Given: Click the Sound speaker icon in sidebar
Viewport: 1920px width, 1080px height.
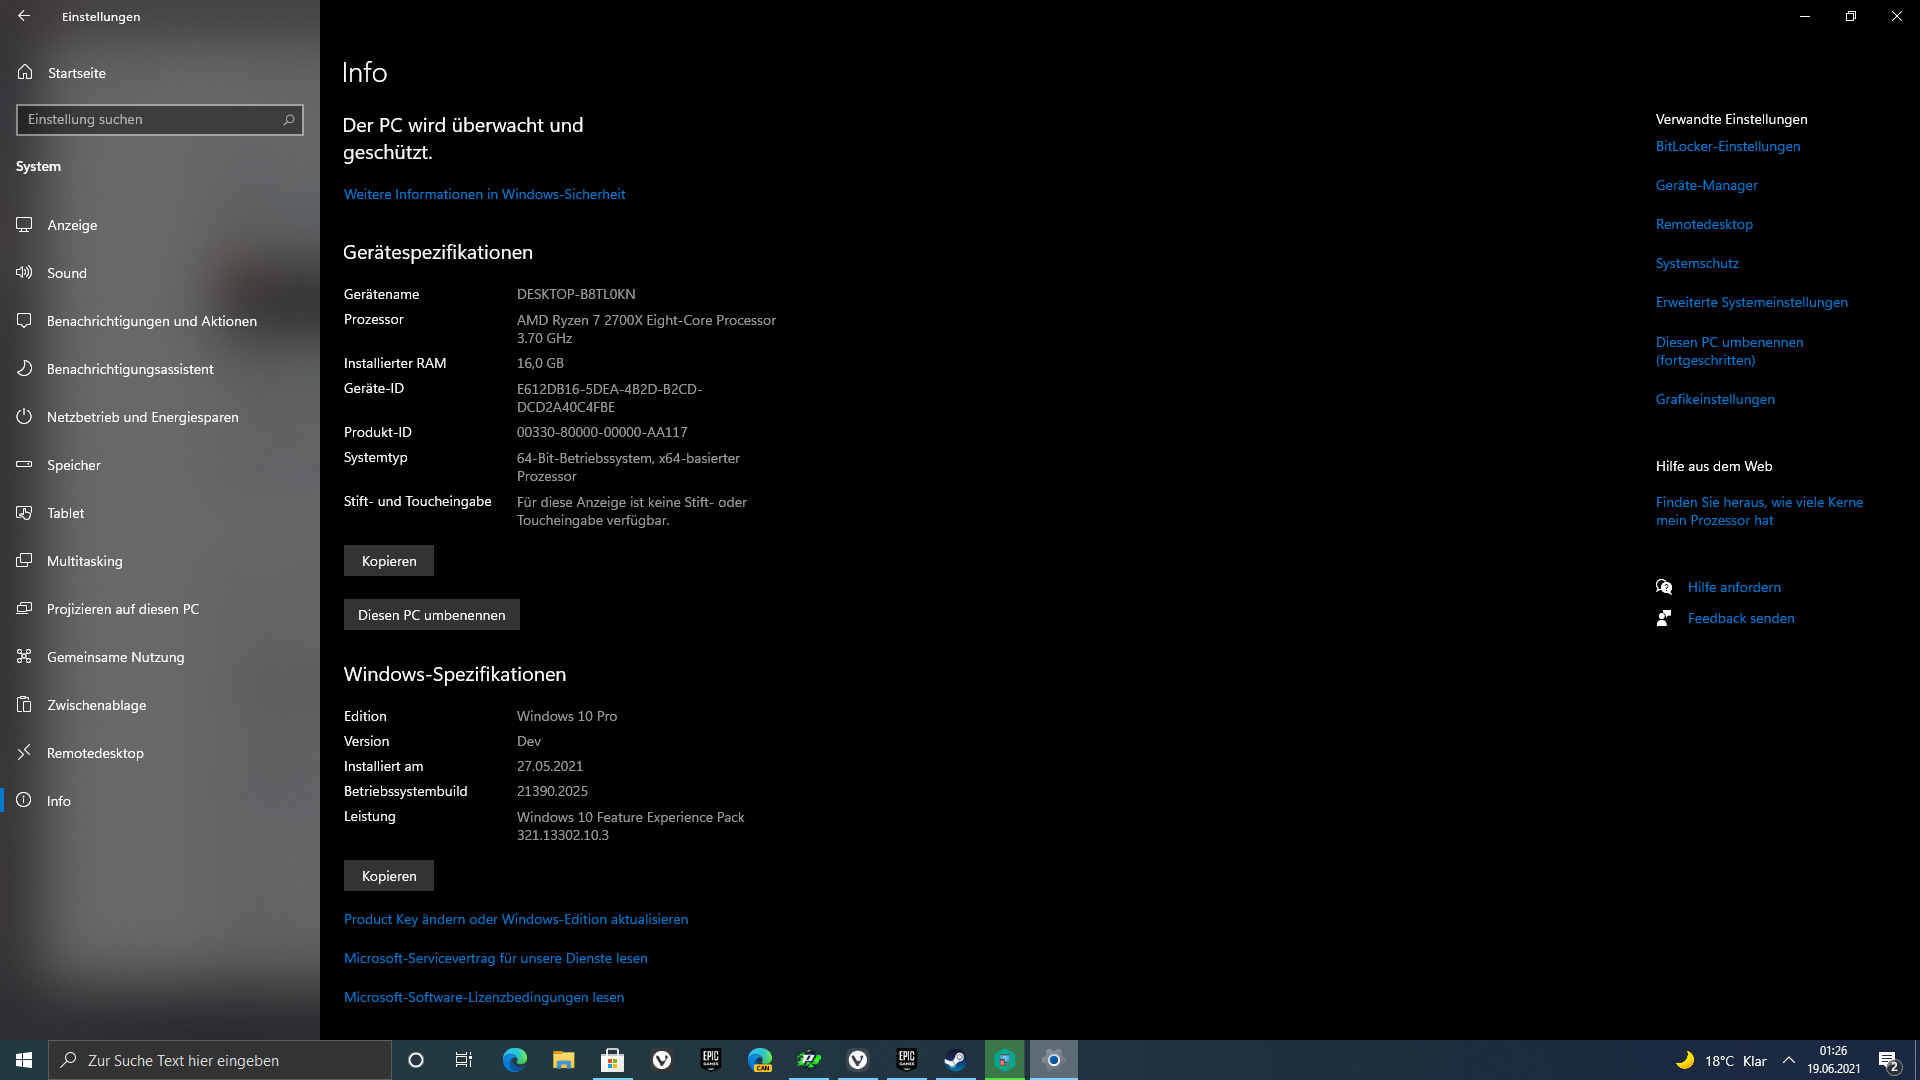Looking at the screenshot, I should [25, 272].
